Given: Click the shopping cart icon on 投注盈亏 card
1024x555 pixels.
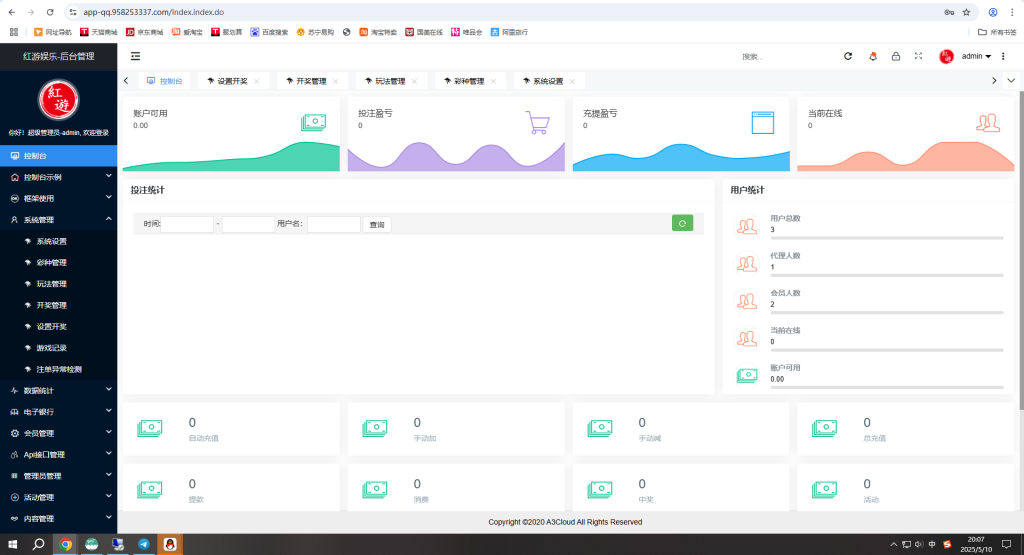Looking at the screenshot, I should (537, 123).
